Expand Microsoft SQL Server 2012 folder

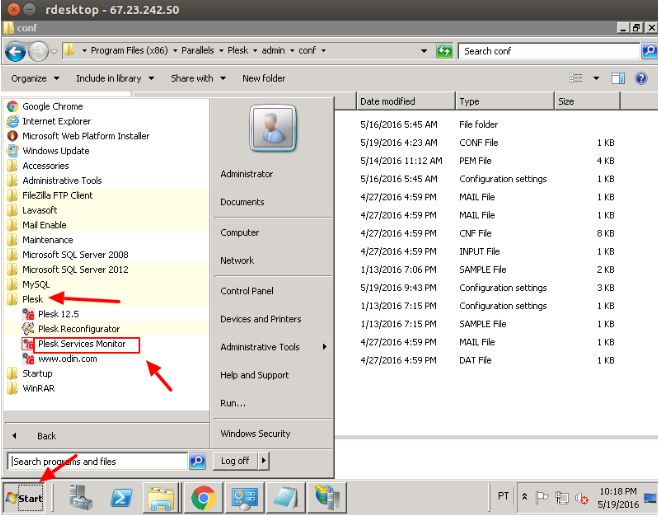[x=68, y=269]
